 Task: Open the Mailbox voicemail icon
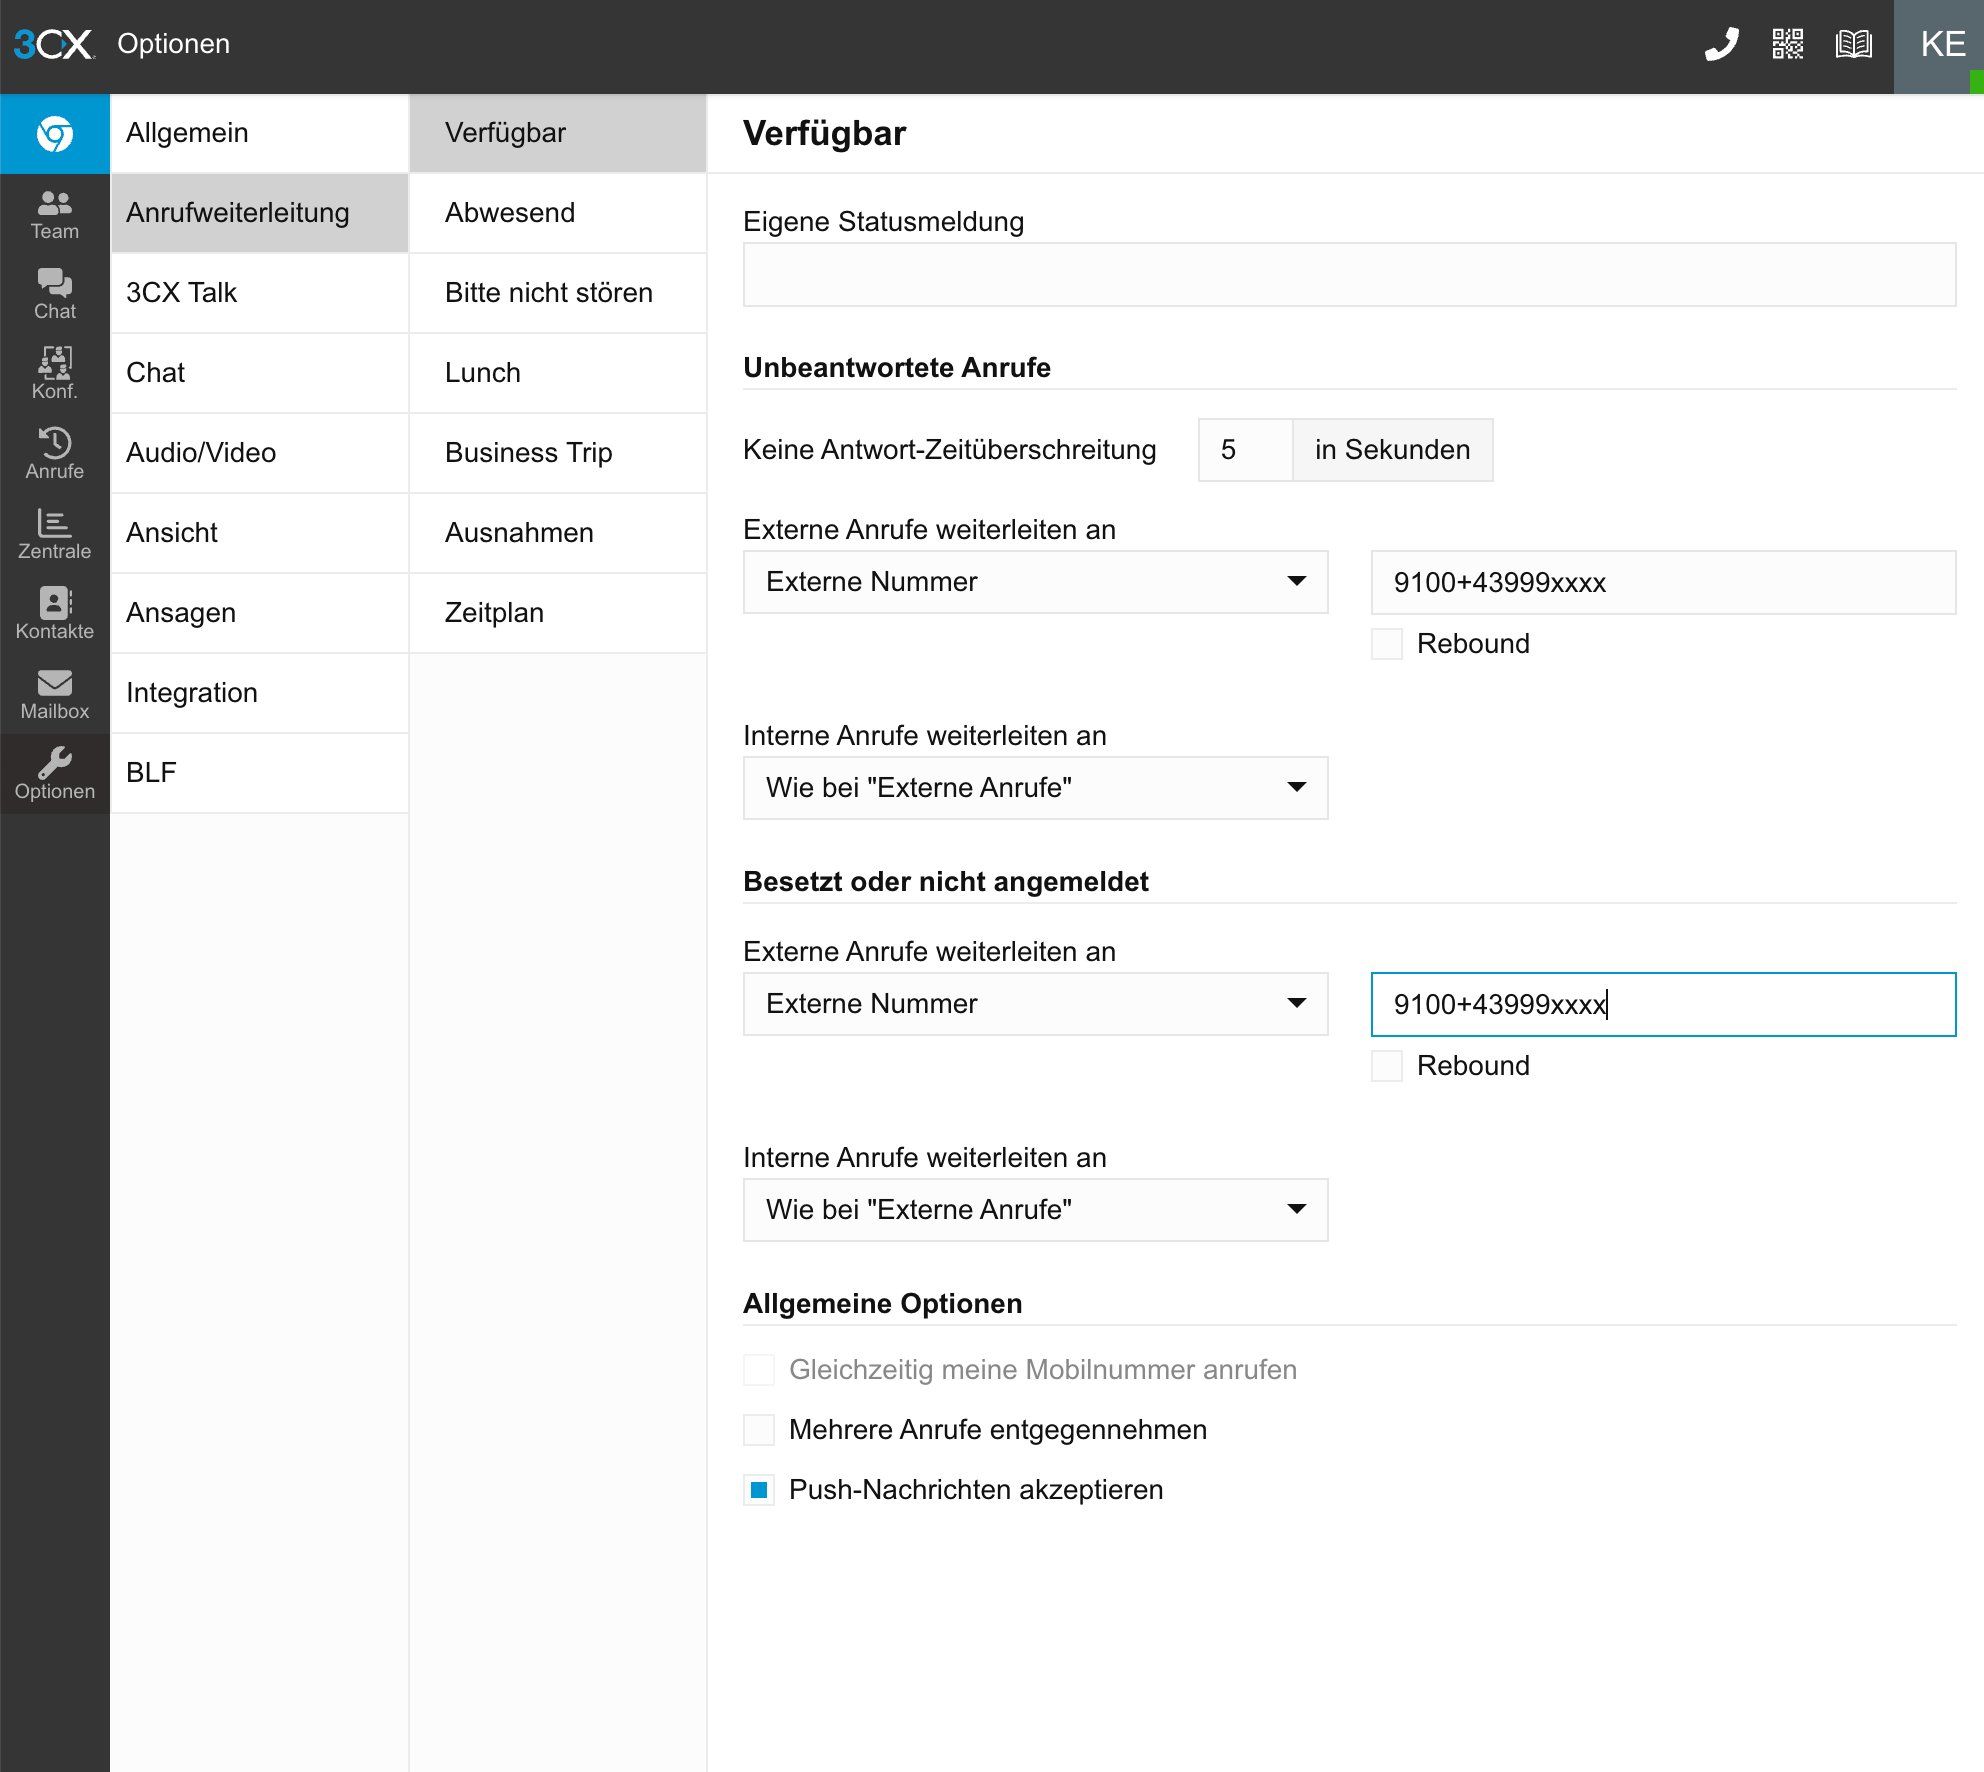tap(55, 694)
